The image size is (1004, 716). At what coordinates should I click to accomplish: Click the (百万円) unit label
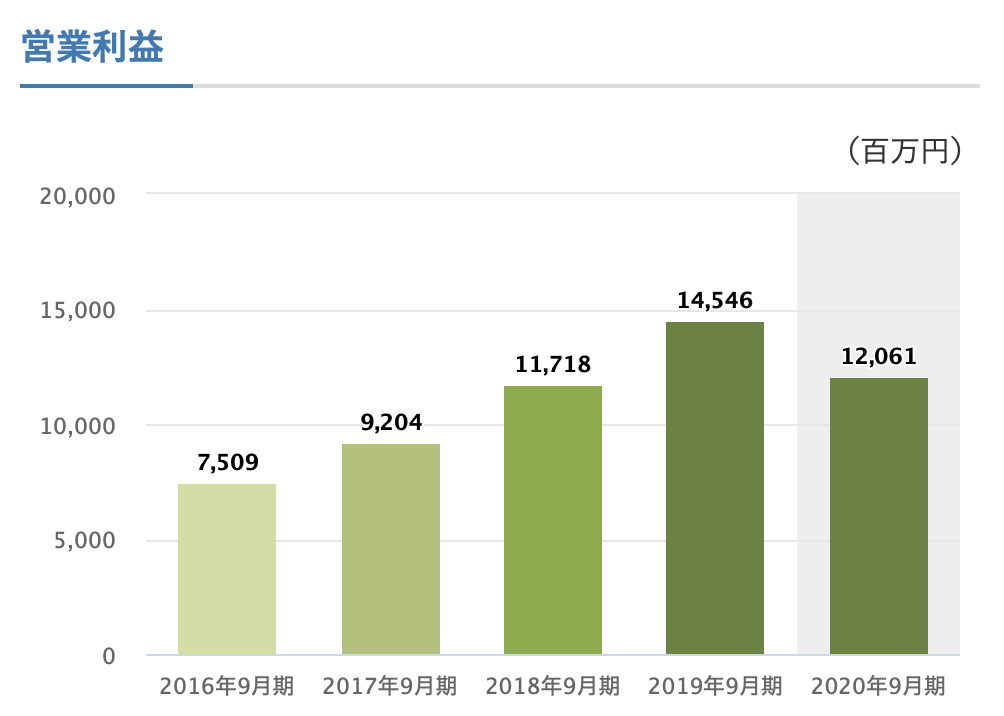click(x=905, y=151)
